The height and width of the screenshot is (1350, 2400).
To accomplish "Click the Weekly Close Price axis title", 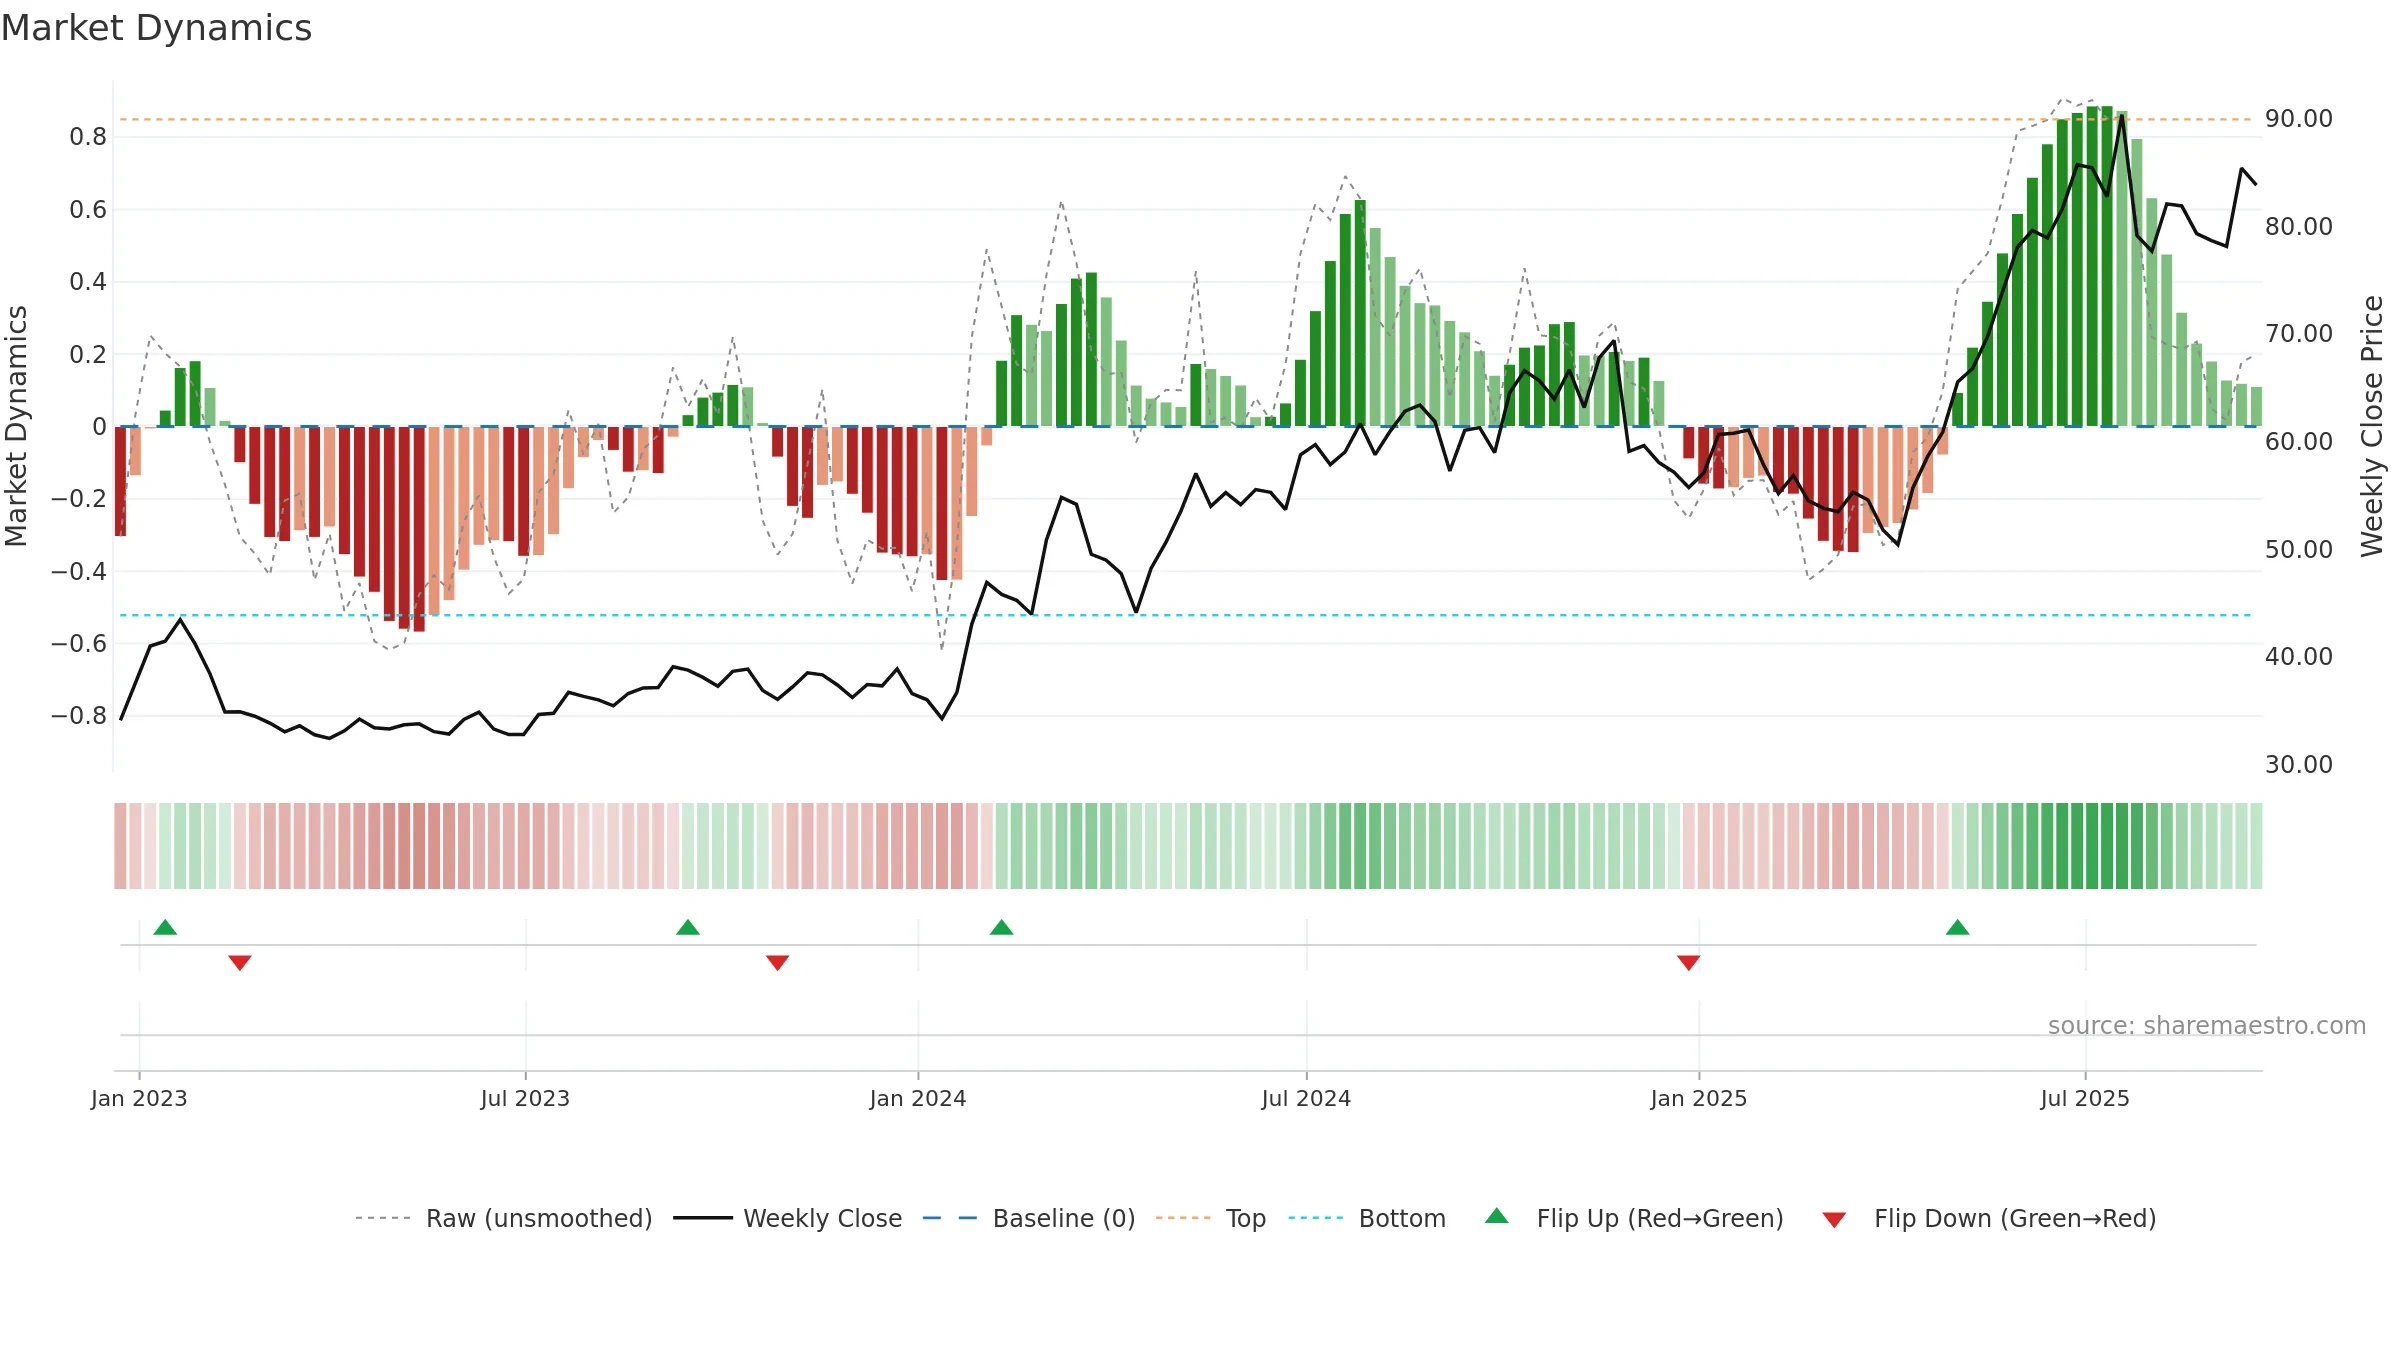I will point(2372,426).
